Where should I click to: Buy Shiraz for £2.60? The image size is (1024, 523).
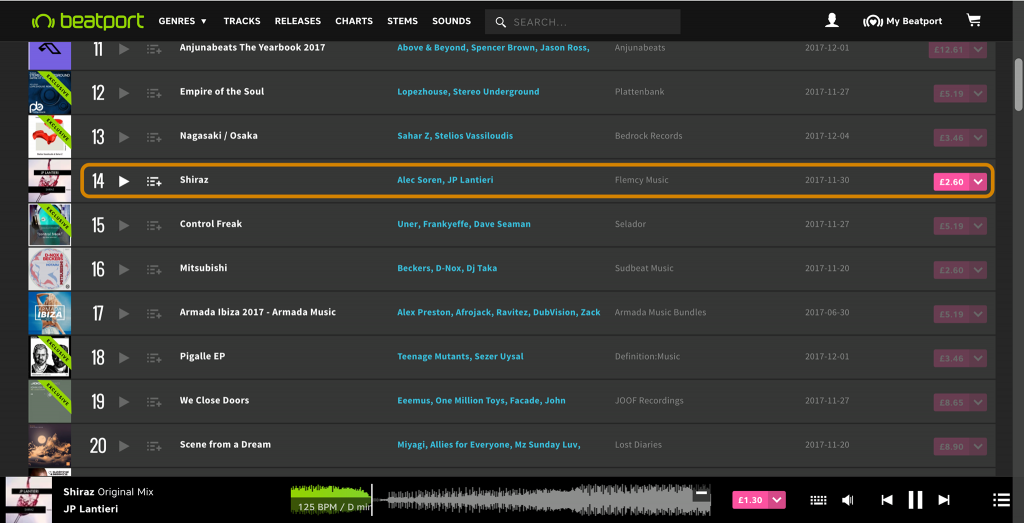(952, 182)
